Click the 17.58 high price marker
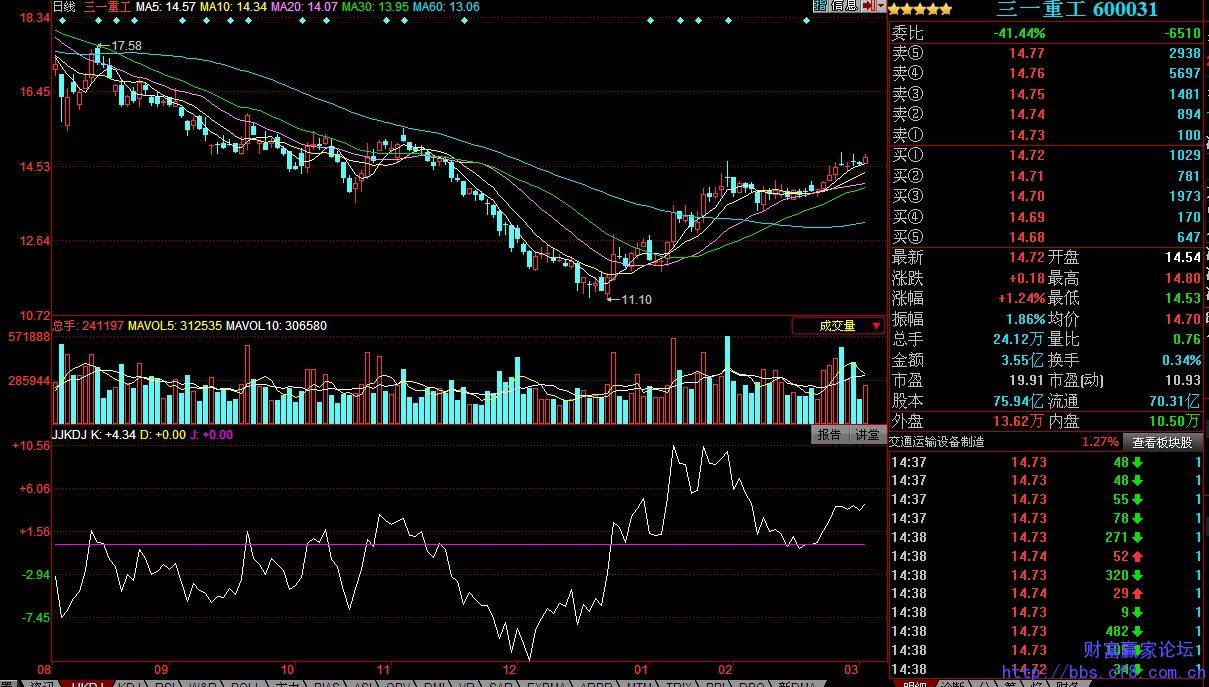Viewport: 1209px width, 687px height. pyautogui.click(x=126, y=46)
